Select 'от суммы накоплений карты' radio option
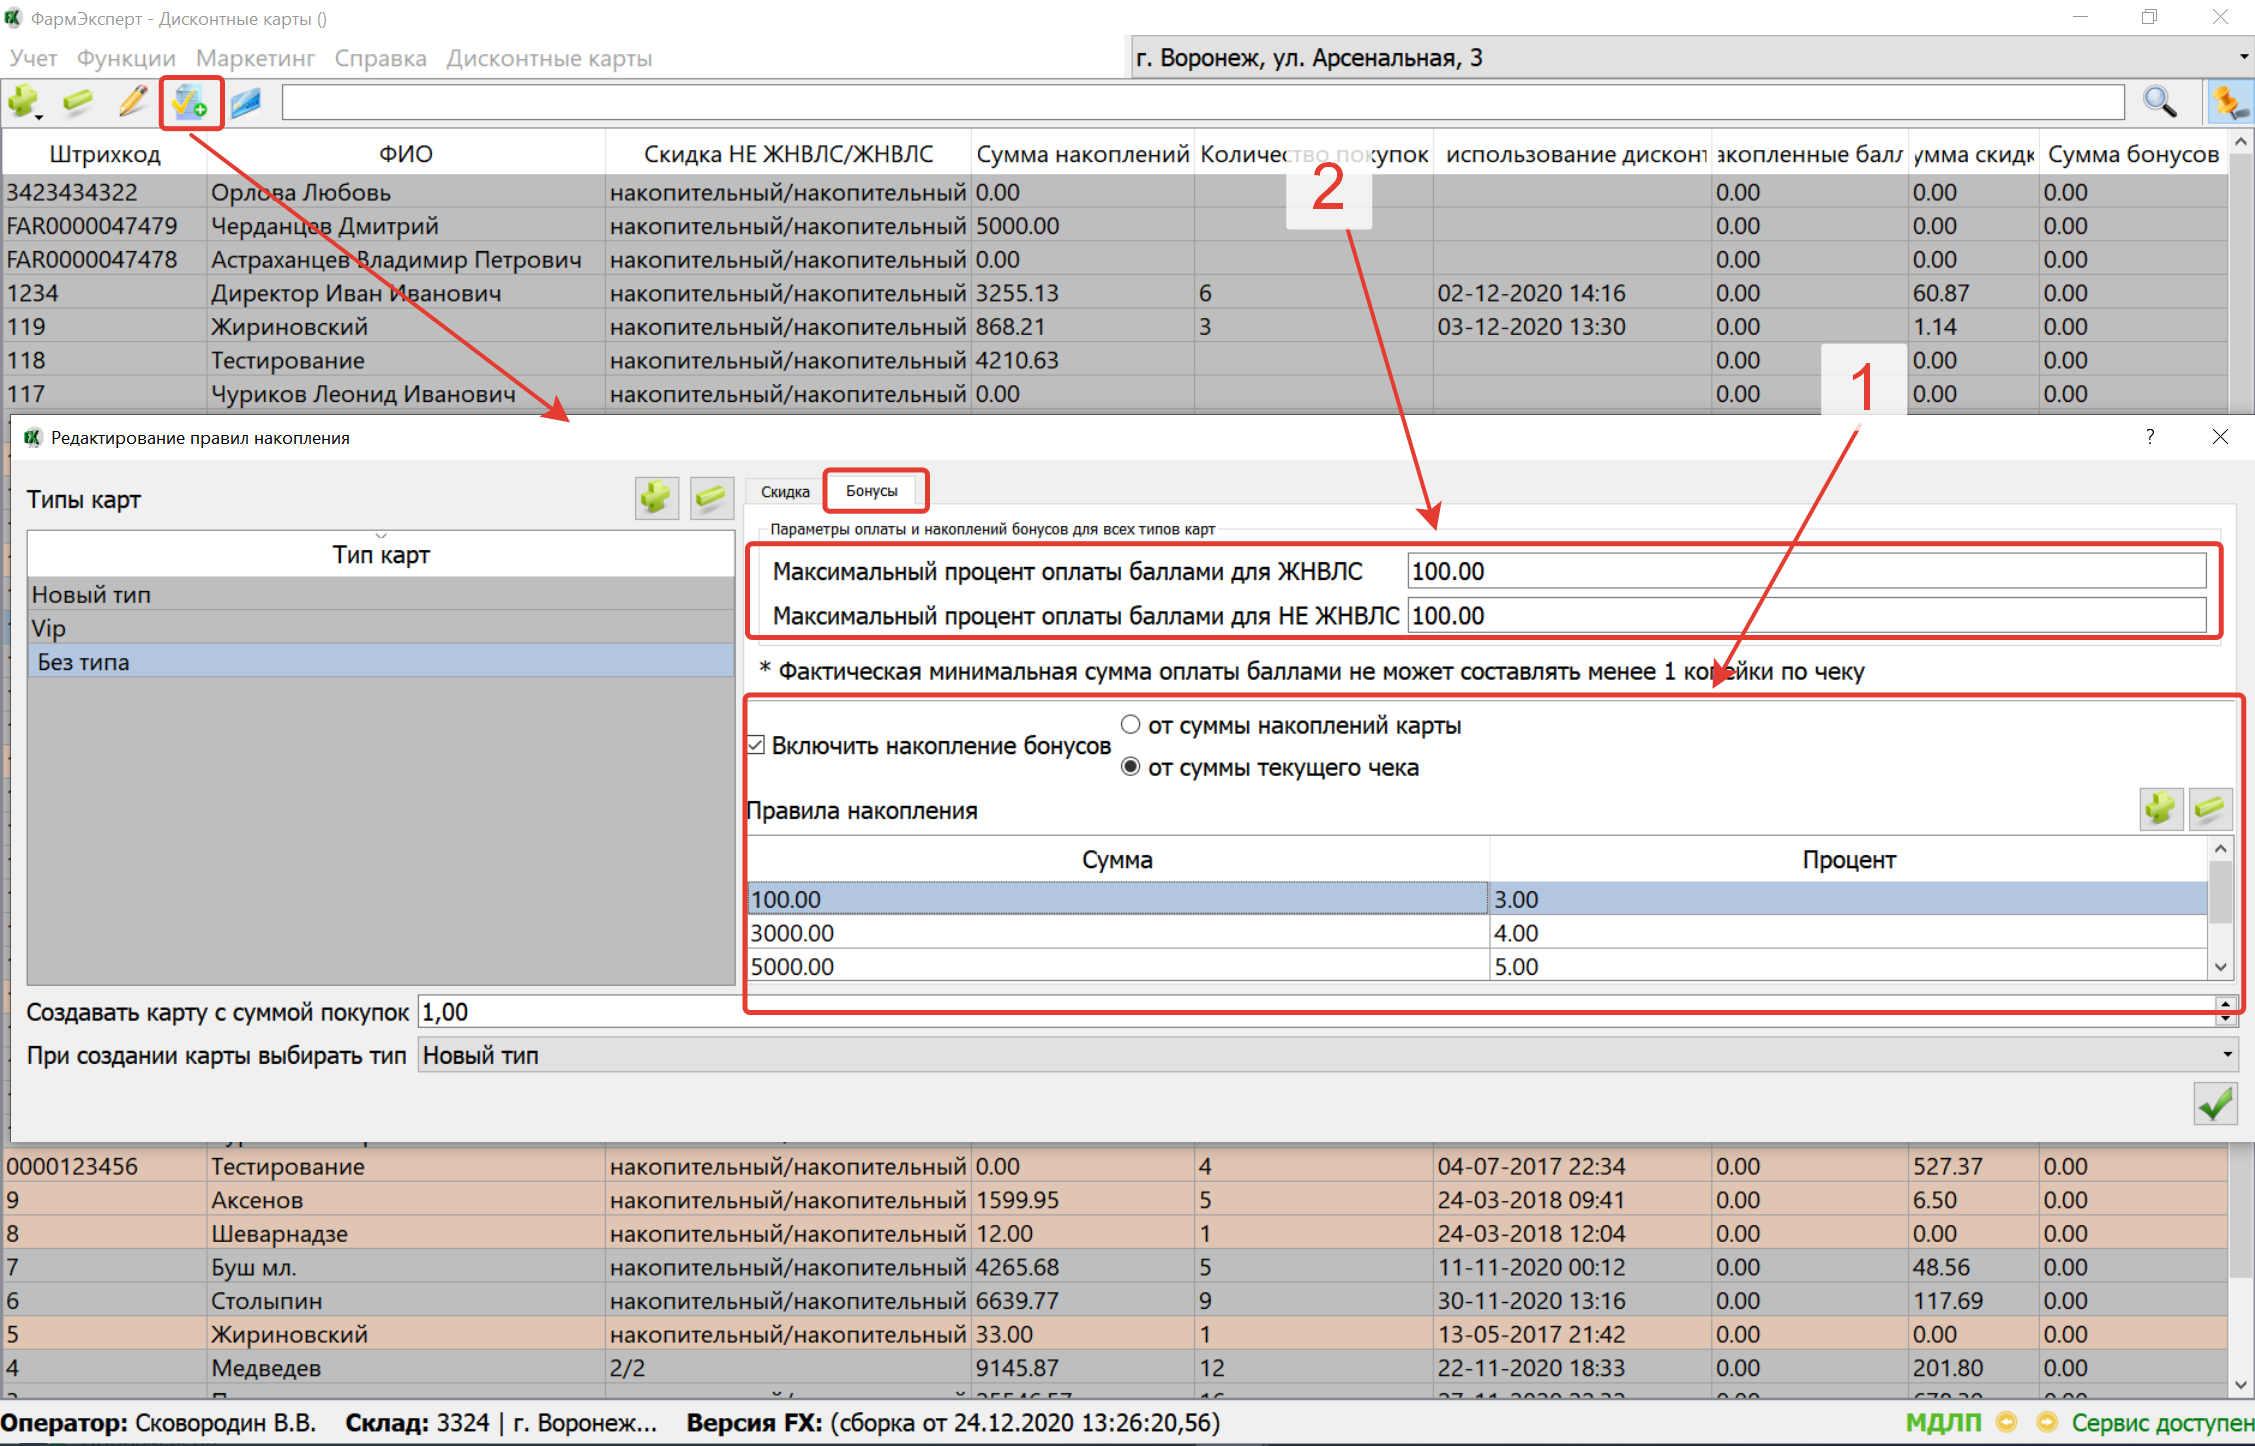2255x1446 pixels. click(x=1130, y=724)
